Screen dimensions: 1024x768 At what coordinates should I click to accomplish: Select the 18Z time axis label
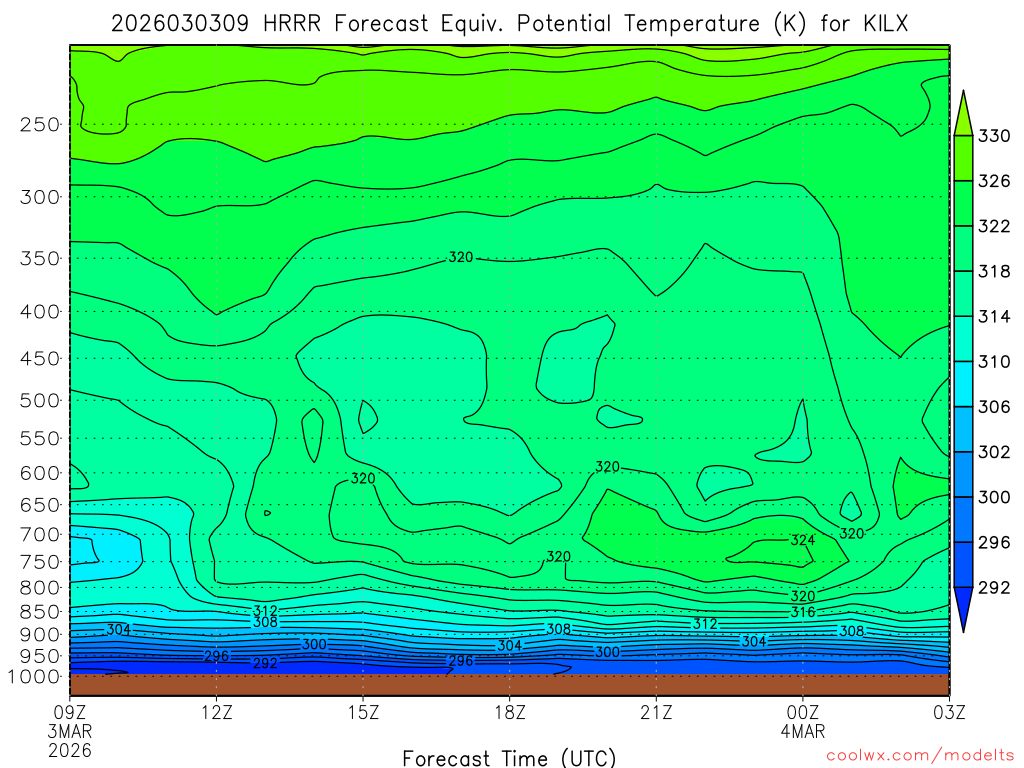pyautogui.click(x=510, y=712)
